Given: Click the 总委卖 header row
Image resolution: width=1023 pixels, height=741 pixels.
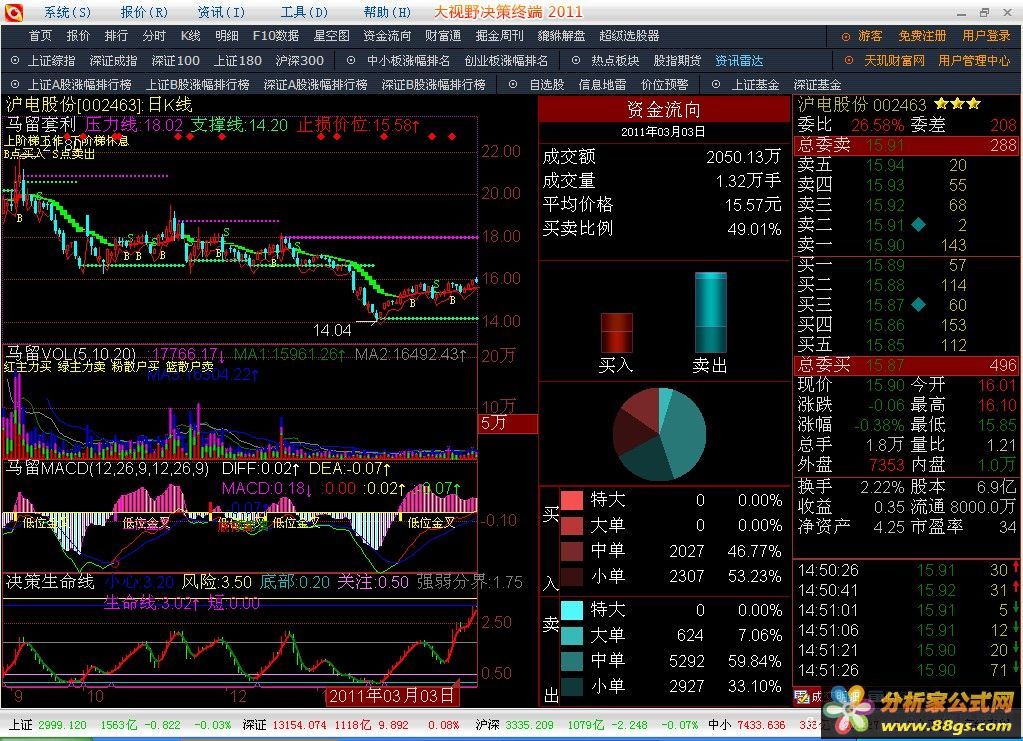Looking at the screenshot, I should click(x=906, y=145).
